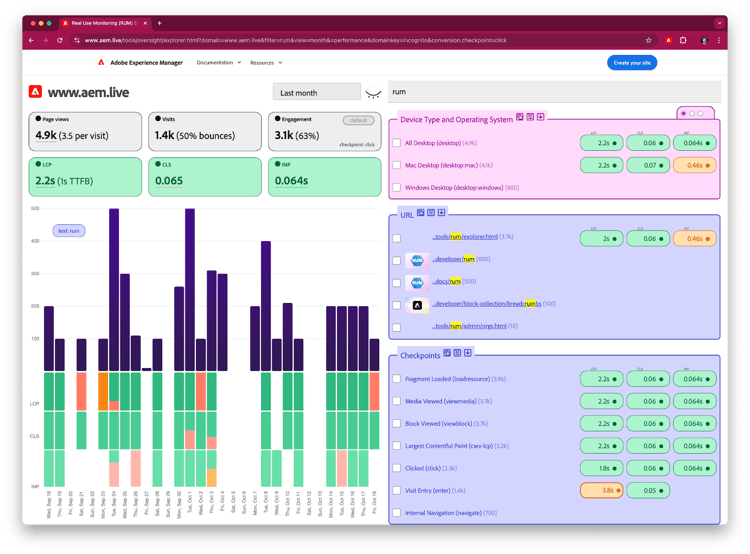This screenshot has width=750, height=554.
Task: Open the browser extensions puzzle icon
Action: 683,41
